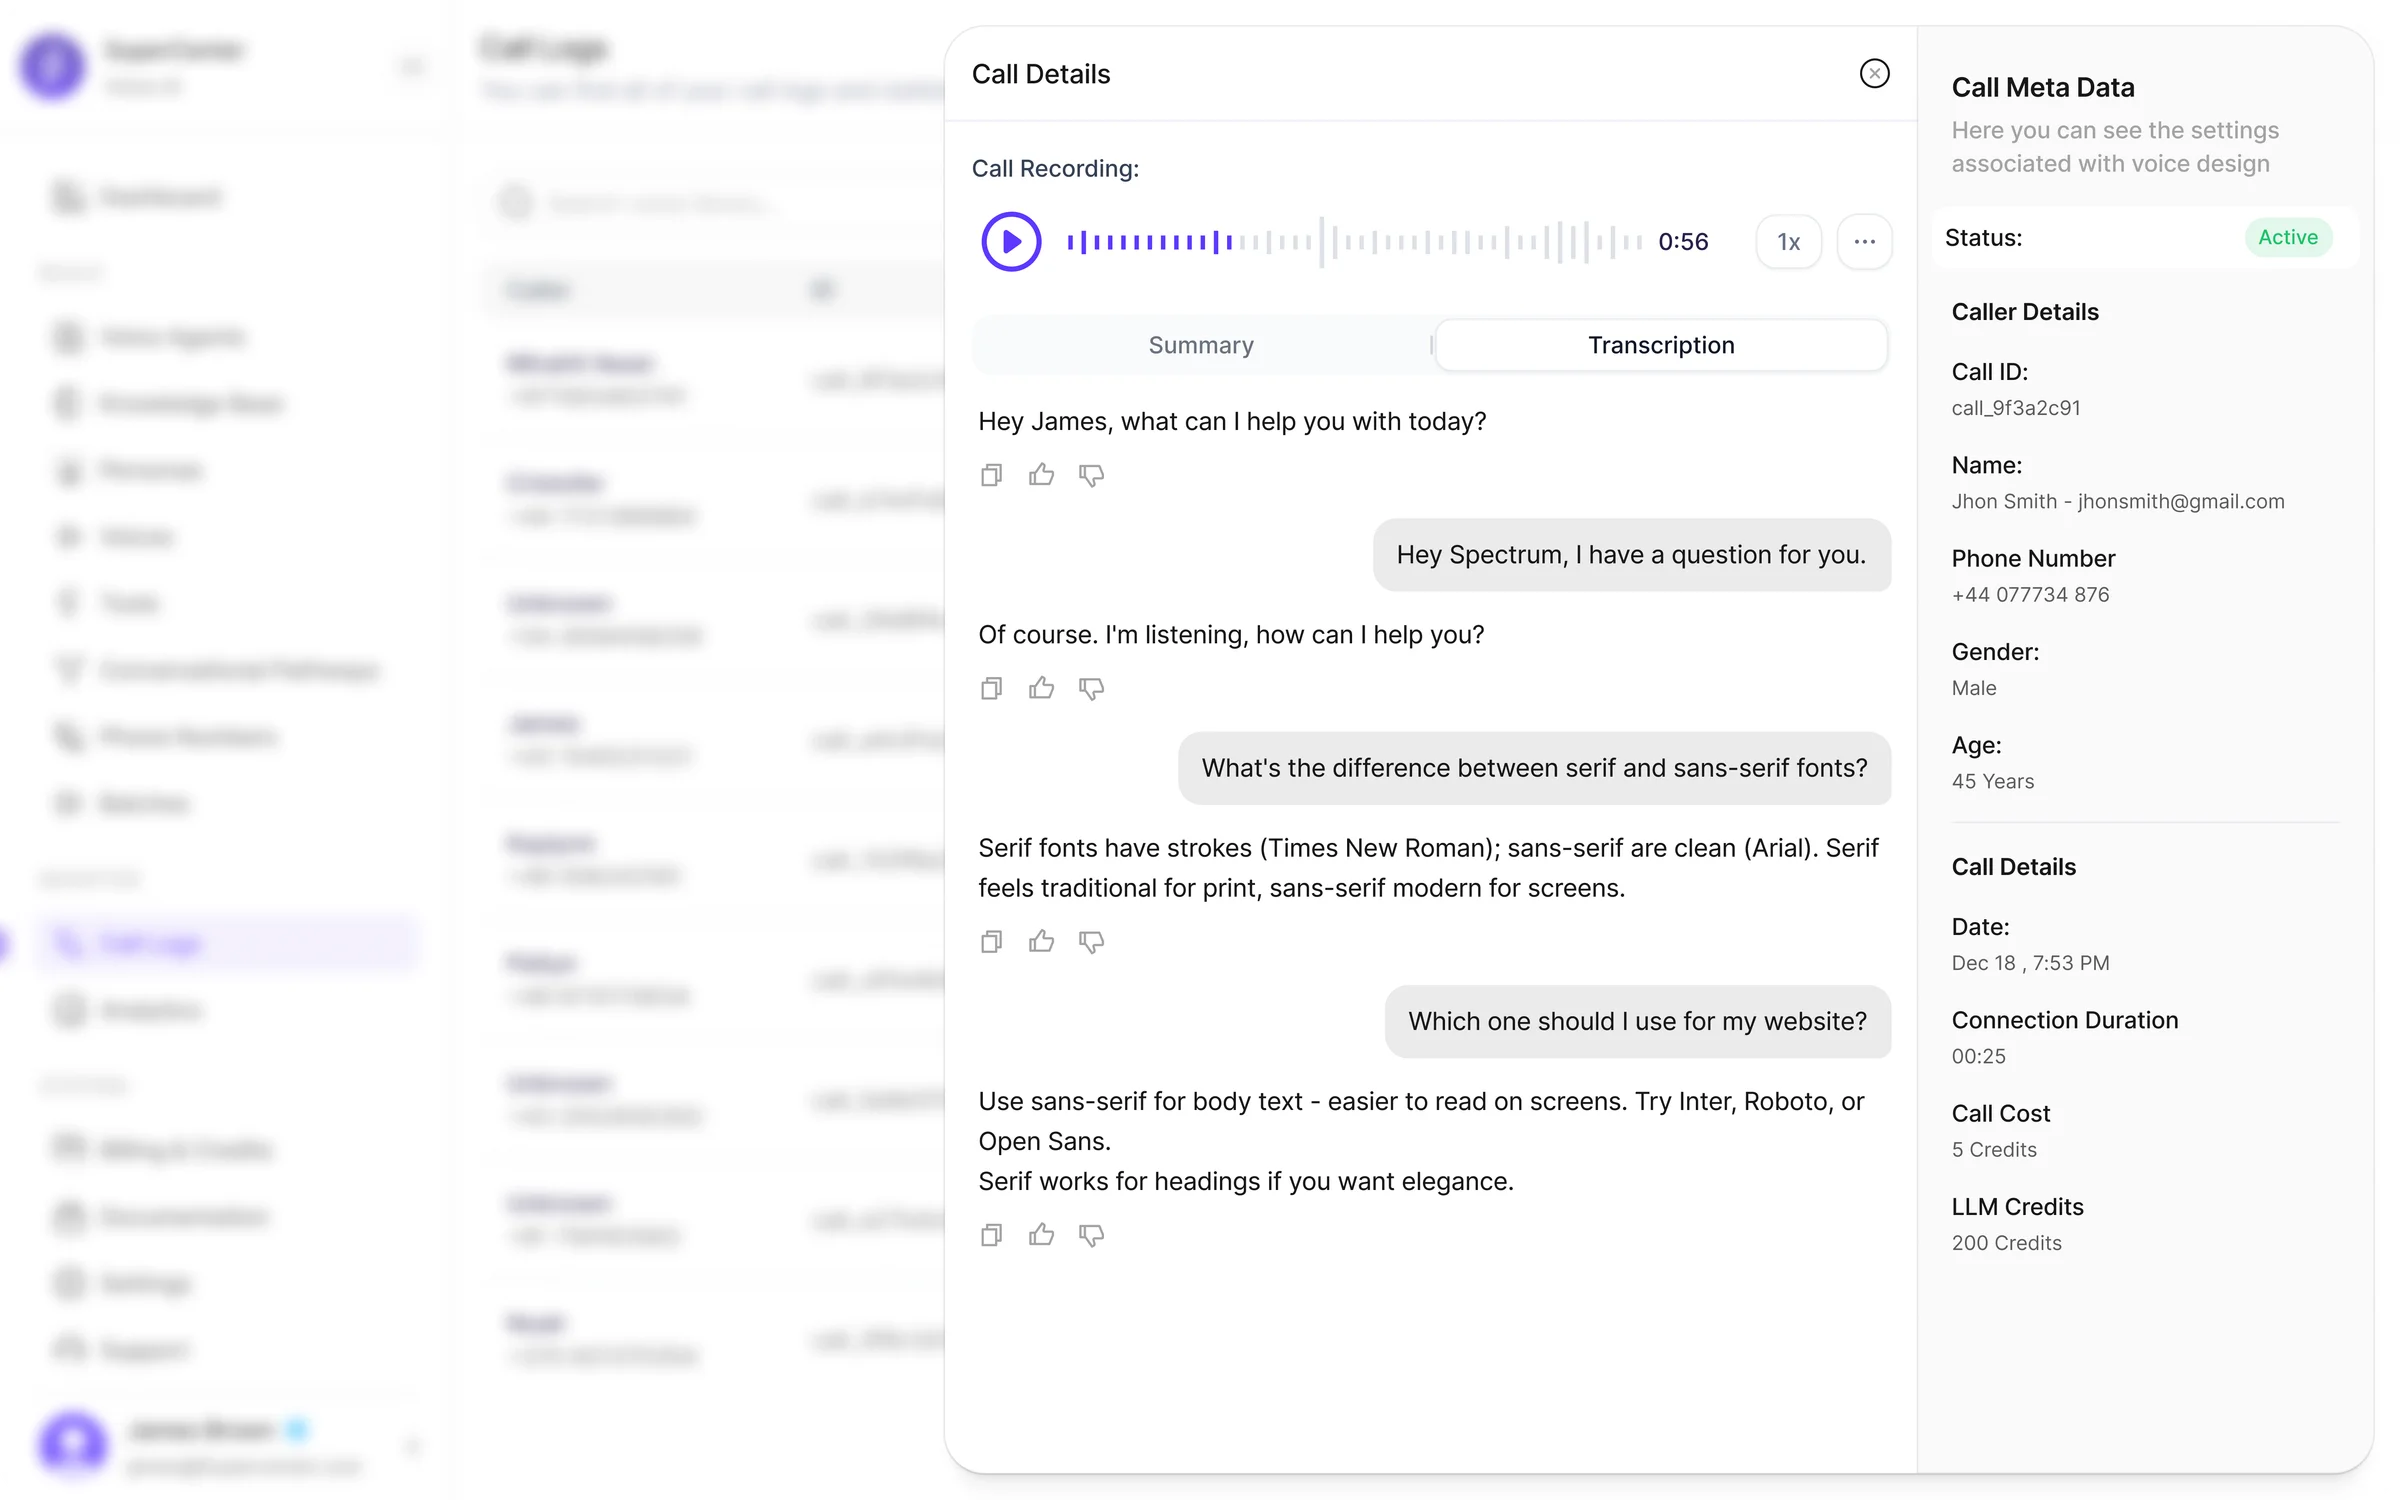Thumbs up the serif fonts explanation
This screenshot has height=1500, width=2400.
click(1041, 941)
